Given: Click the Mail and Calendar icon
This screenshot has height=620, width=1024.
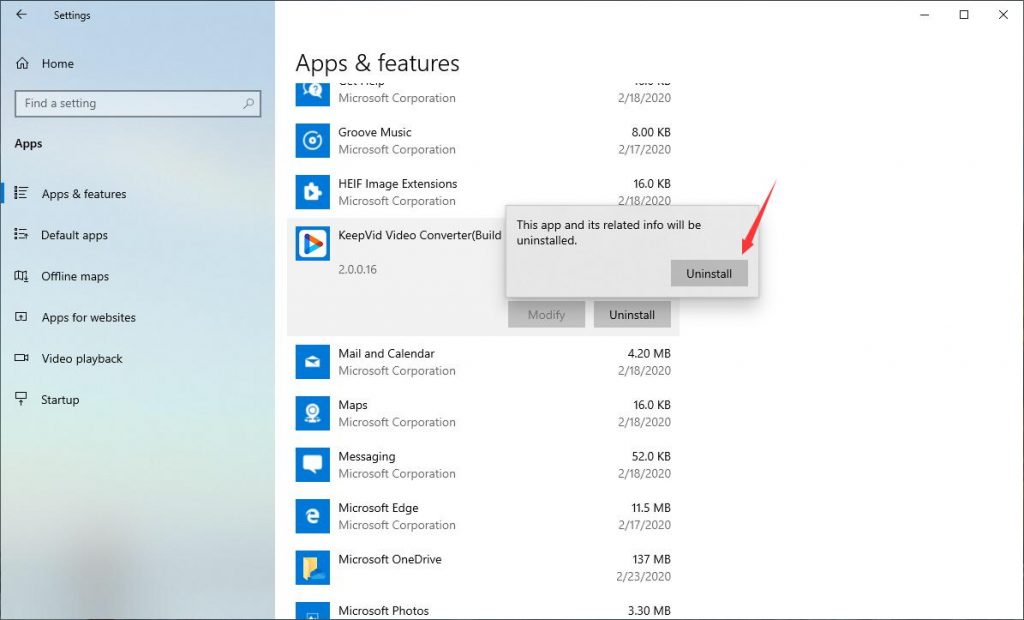Looking at the screenshot, I should 312,362.
